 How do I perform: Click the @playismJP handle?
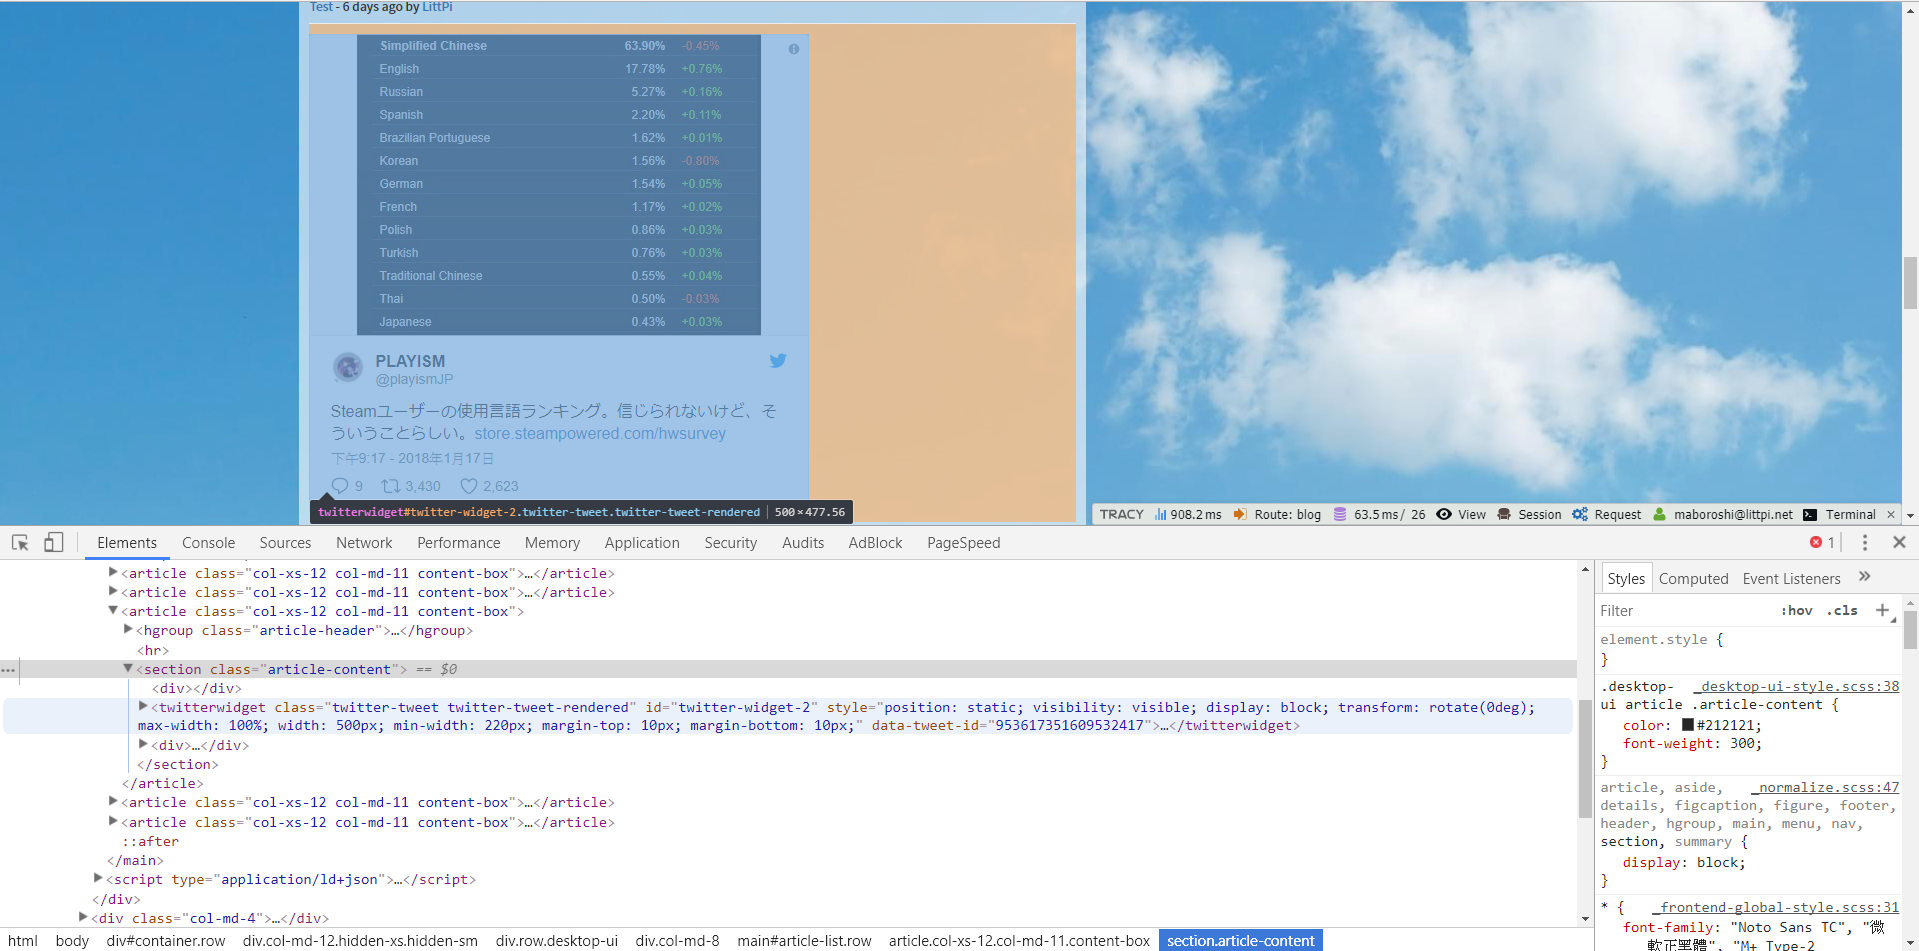(414, 379)
